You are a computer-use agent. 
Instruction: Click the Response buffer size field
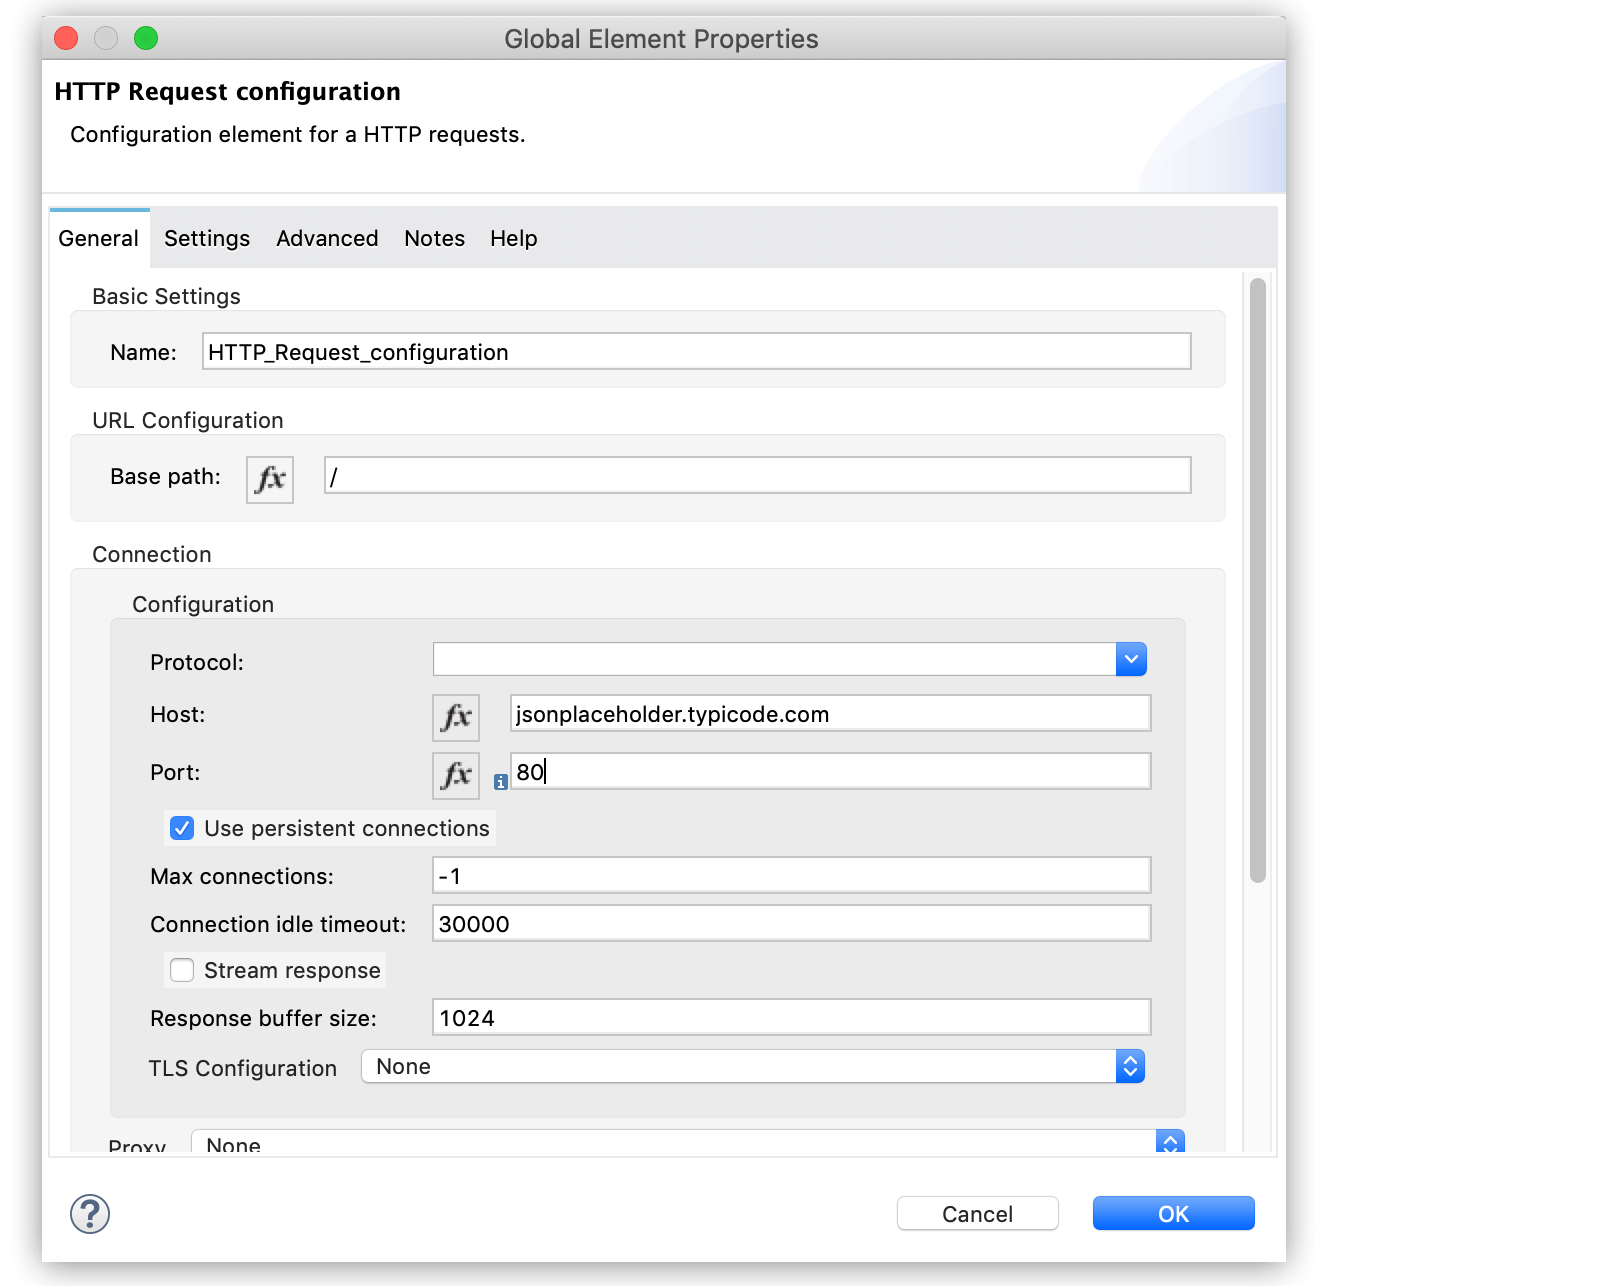click(791, 1018)
